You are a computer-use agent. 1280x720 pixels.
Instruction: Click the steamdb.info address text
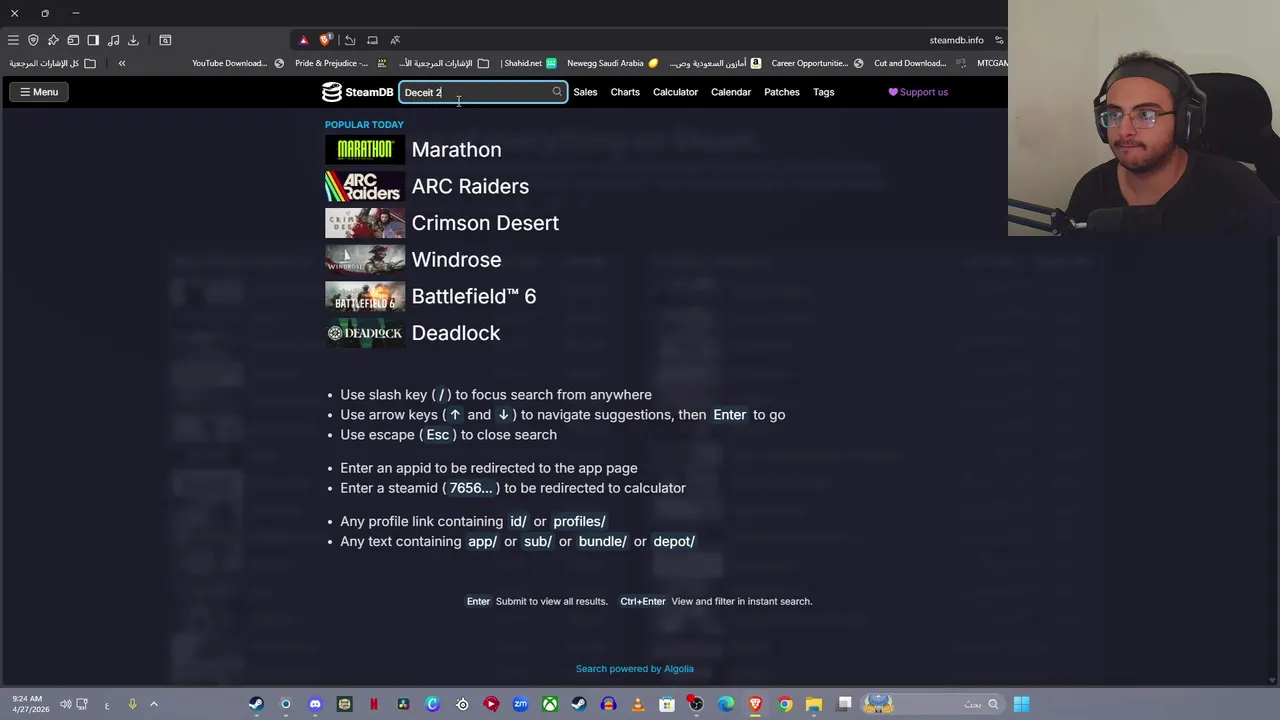956,40
